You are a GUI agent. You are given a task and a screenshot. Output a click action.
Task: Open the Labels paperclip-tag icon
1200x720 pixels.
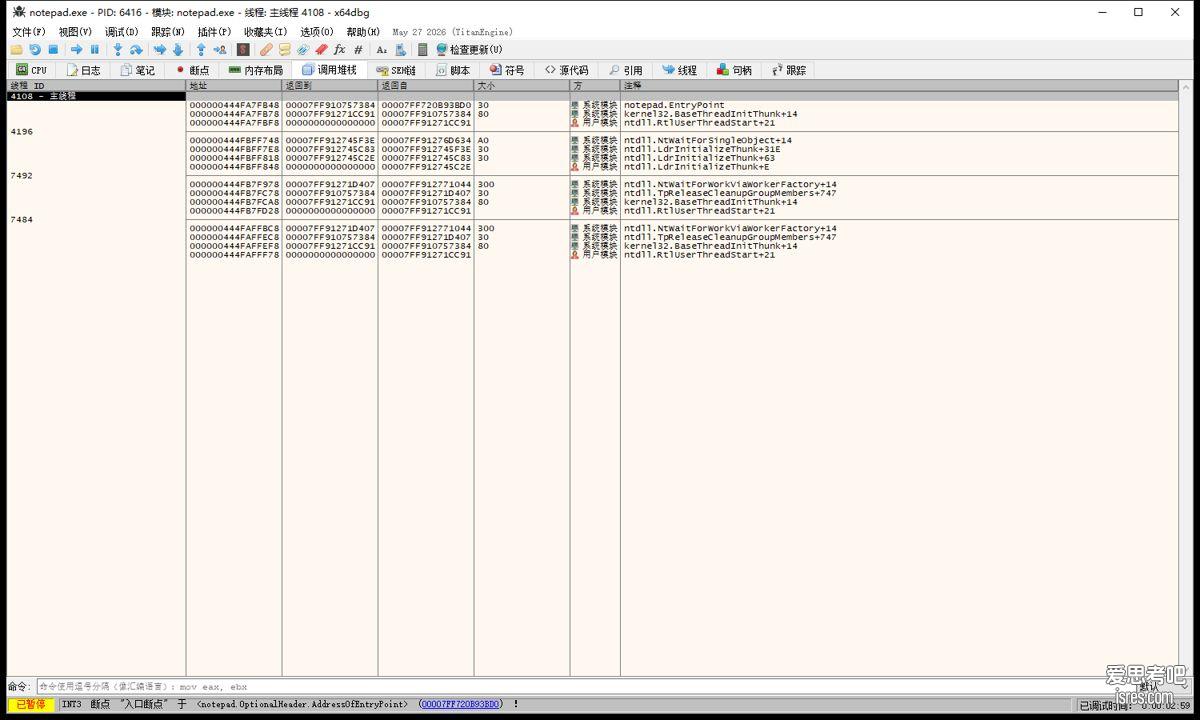point(302,49)
